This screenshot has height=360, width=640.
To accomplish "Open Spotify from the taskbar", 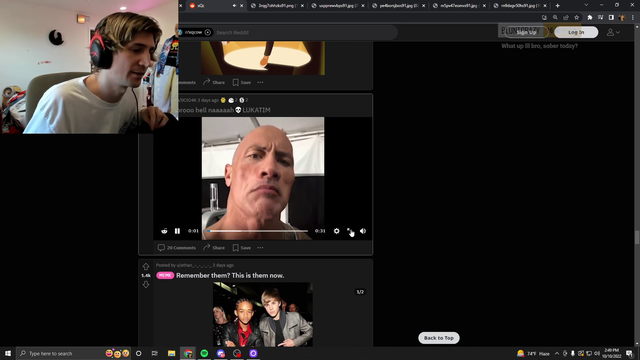I will click(x=204, y=353).
